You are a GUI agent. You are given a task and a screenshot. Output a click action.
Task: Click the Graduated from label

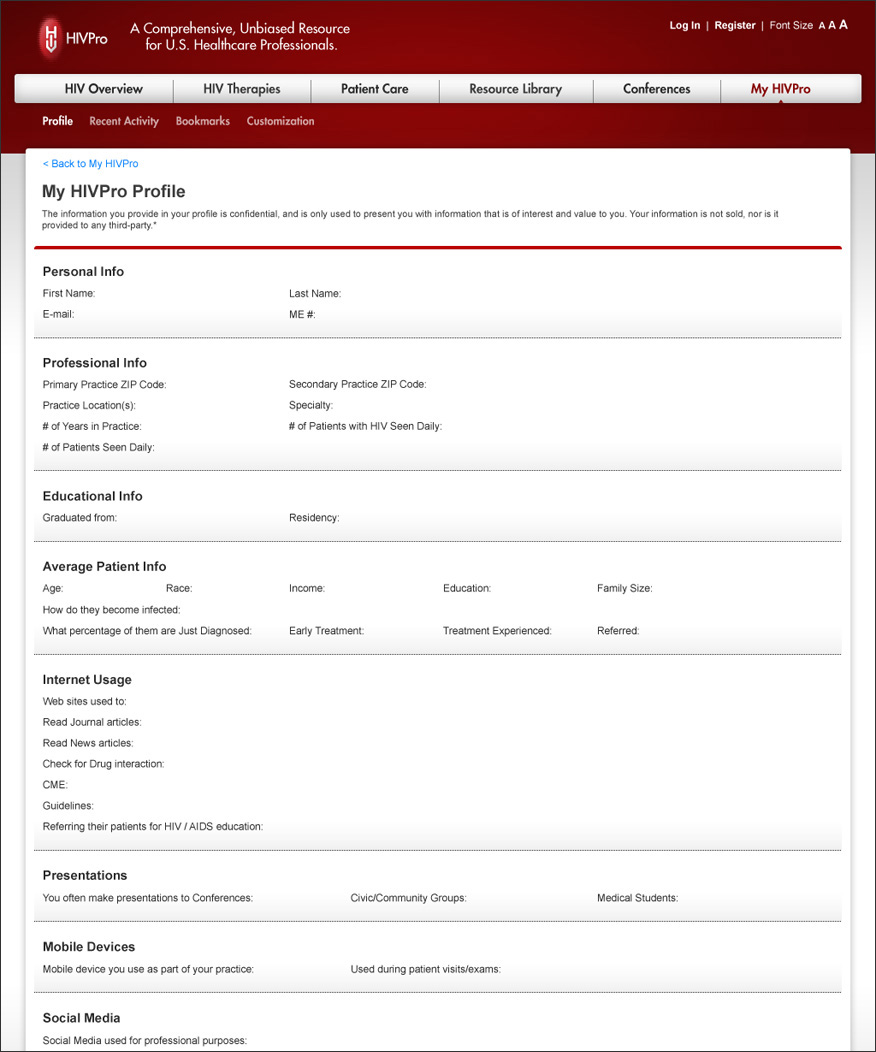click(80, 518)
